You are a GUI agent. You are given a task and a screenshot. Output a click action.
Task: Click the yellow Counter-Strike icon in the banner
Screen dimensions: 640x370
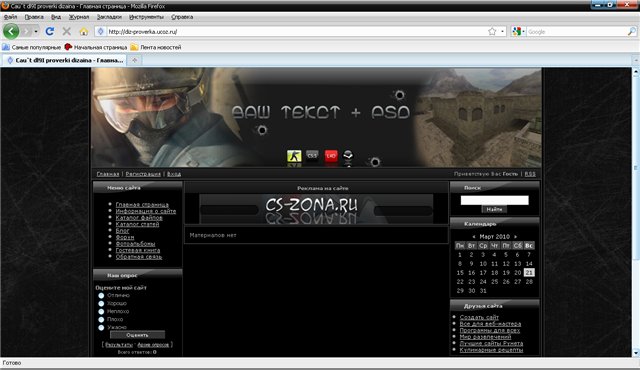coord(294,156)
